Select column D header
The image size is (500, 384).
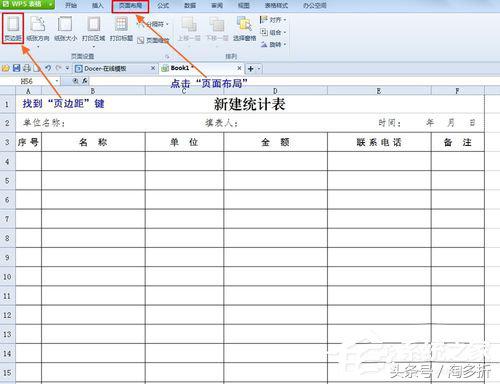click(275, 91)
